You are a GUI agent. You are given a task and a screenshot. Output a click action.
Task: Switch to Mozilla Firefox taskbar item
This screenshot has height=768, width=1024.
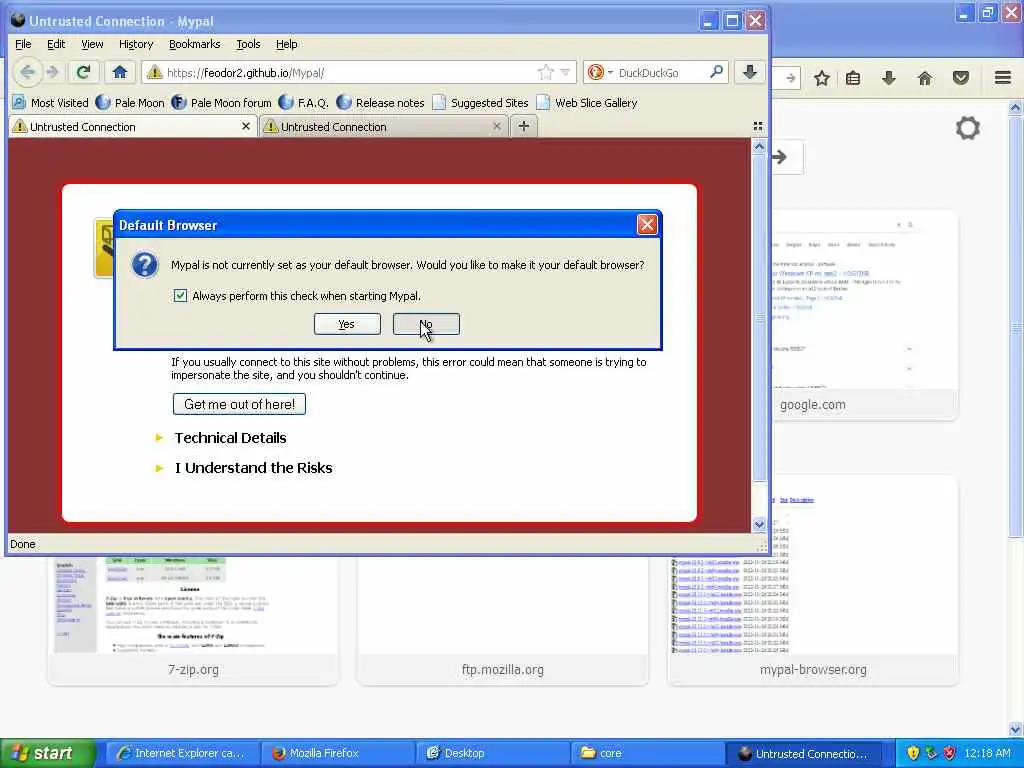pos(337,753)
